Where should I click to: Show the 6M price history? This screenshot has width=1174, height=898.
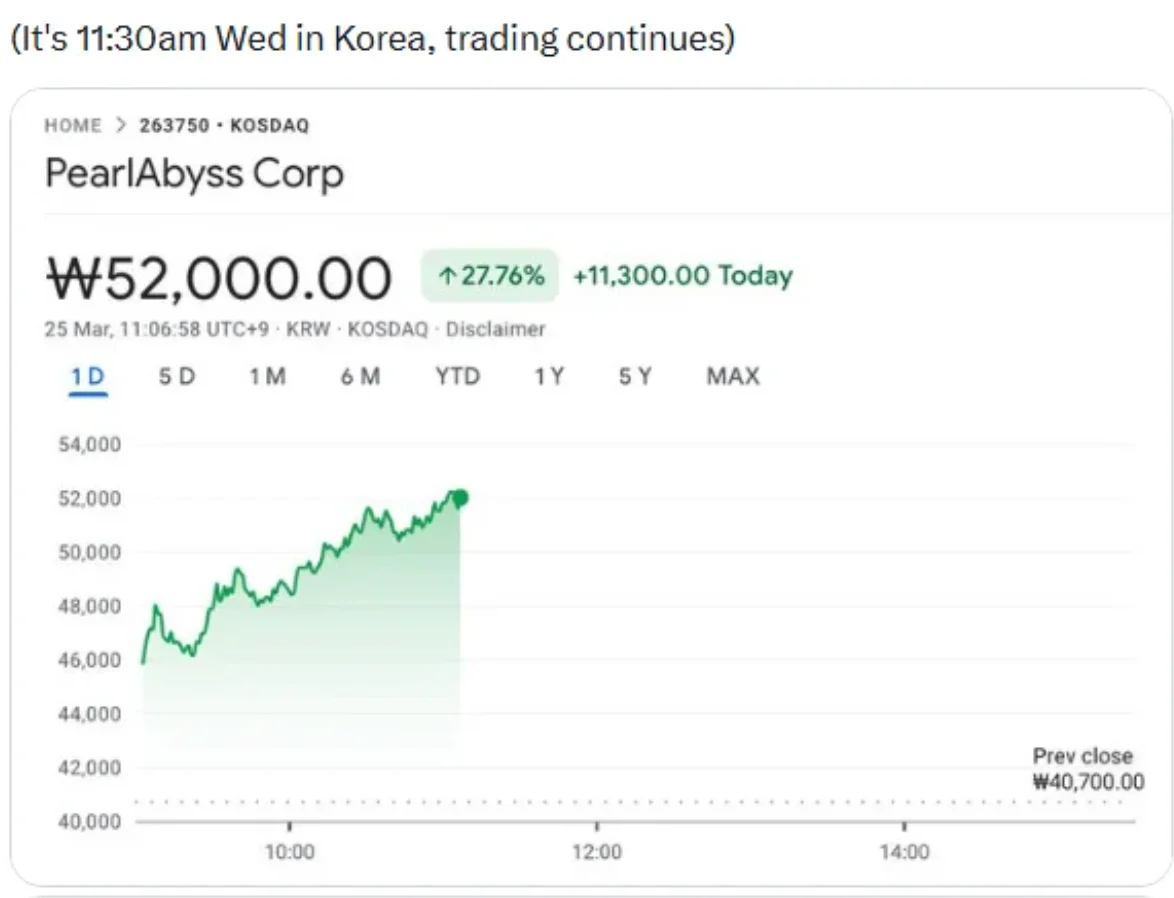pyautogui.click(x=359, y=377)
